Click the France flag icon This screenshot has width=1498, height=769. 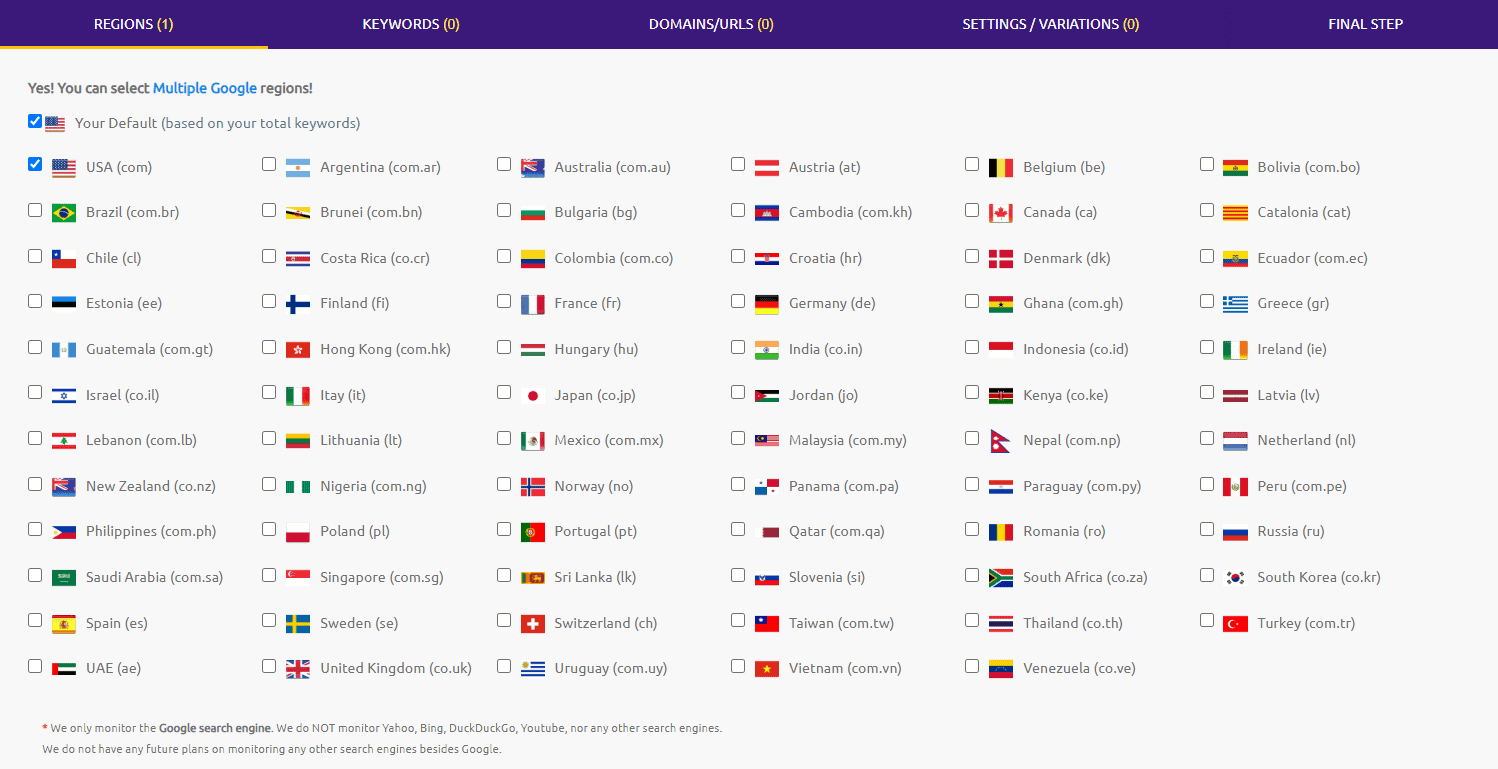tap(533, 304)
